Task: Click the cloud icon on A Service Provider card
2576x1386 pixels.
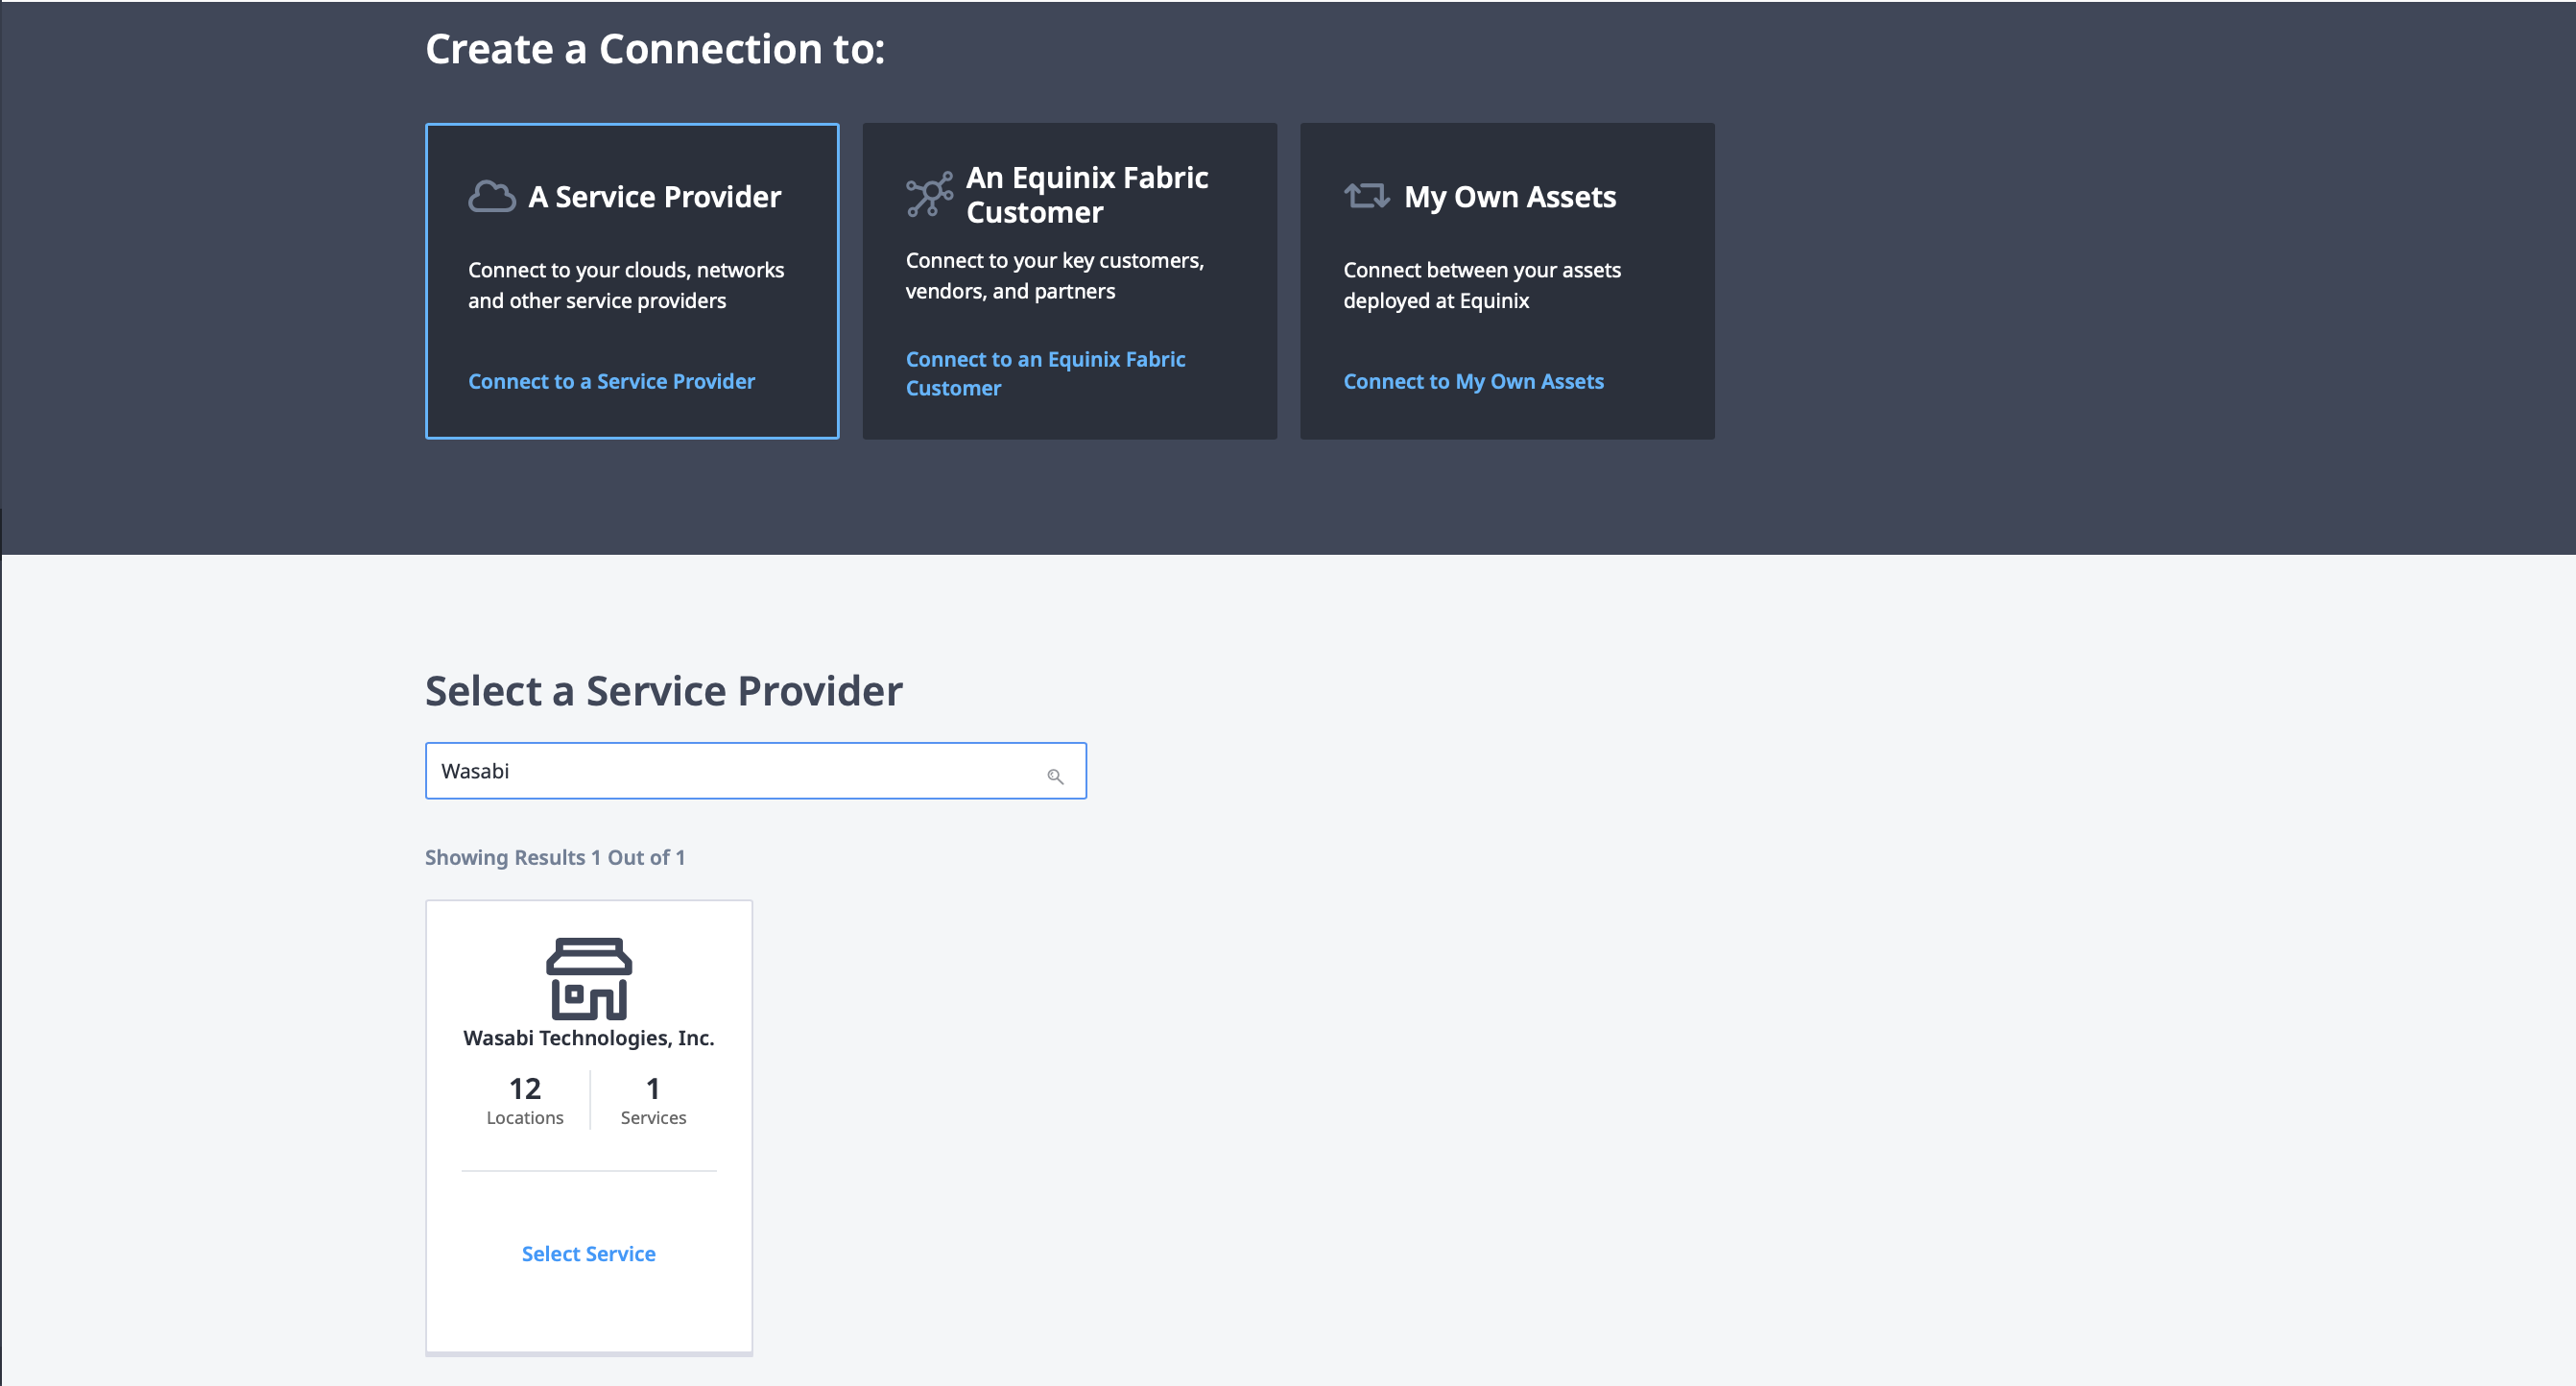Action: pos(492,196)
